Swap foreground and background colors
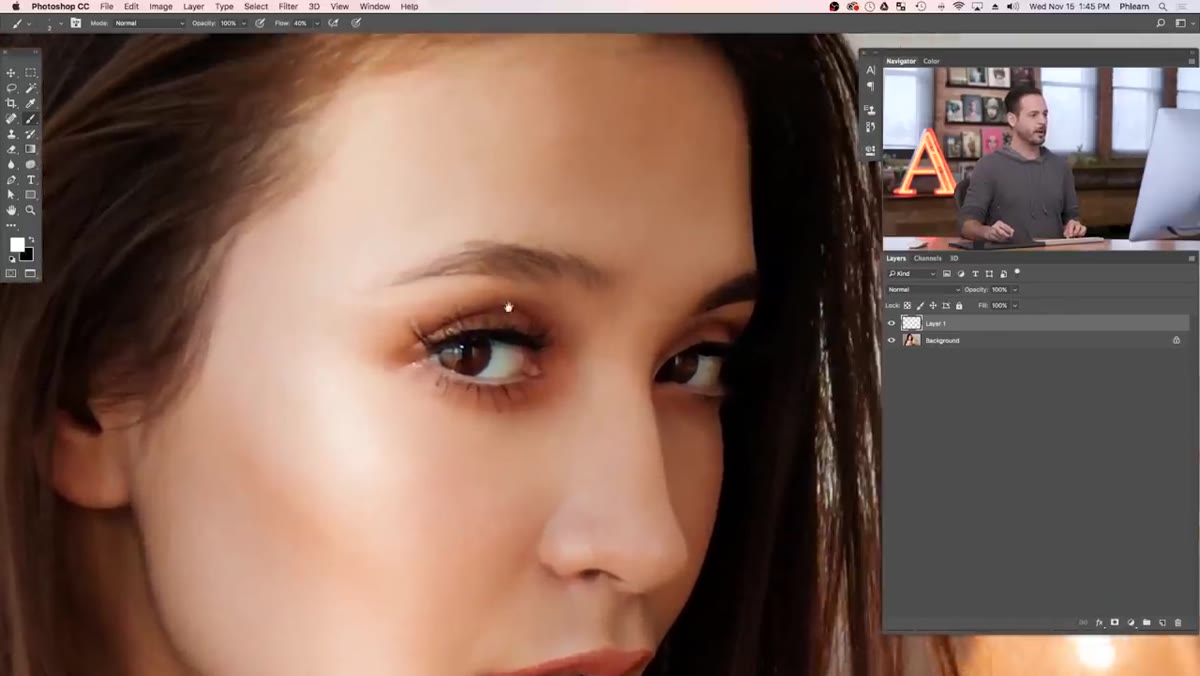The image size is (1200, 676). point(31,239)
